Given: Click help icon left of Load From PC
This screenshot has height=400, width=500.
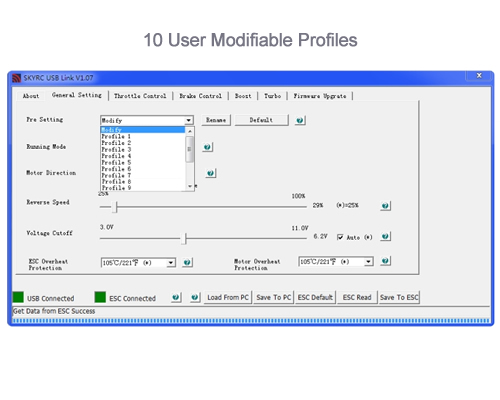Looking at the screenshot, I should (x=195, y=297).
